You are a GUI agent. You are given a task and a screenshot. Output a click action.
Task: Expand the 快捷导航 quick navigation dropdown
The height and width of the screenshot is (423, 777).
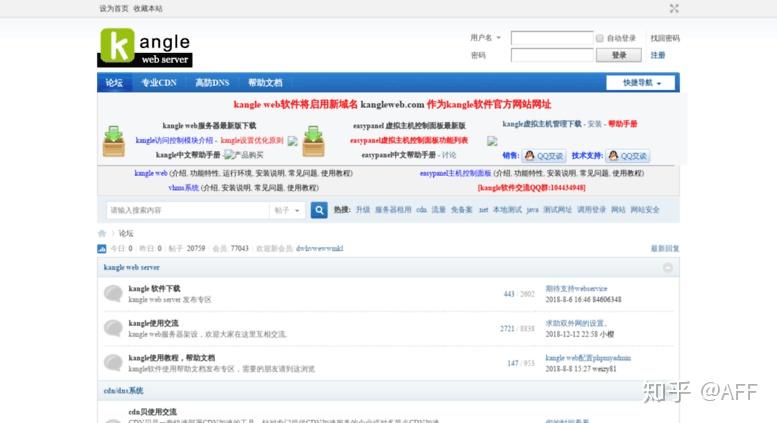[x=640, y=83]
